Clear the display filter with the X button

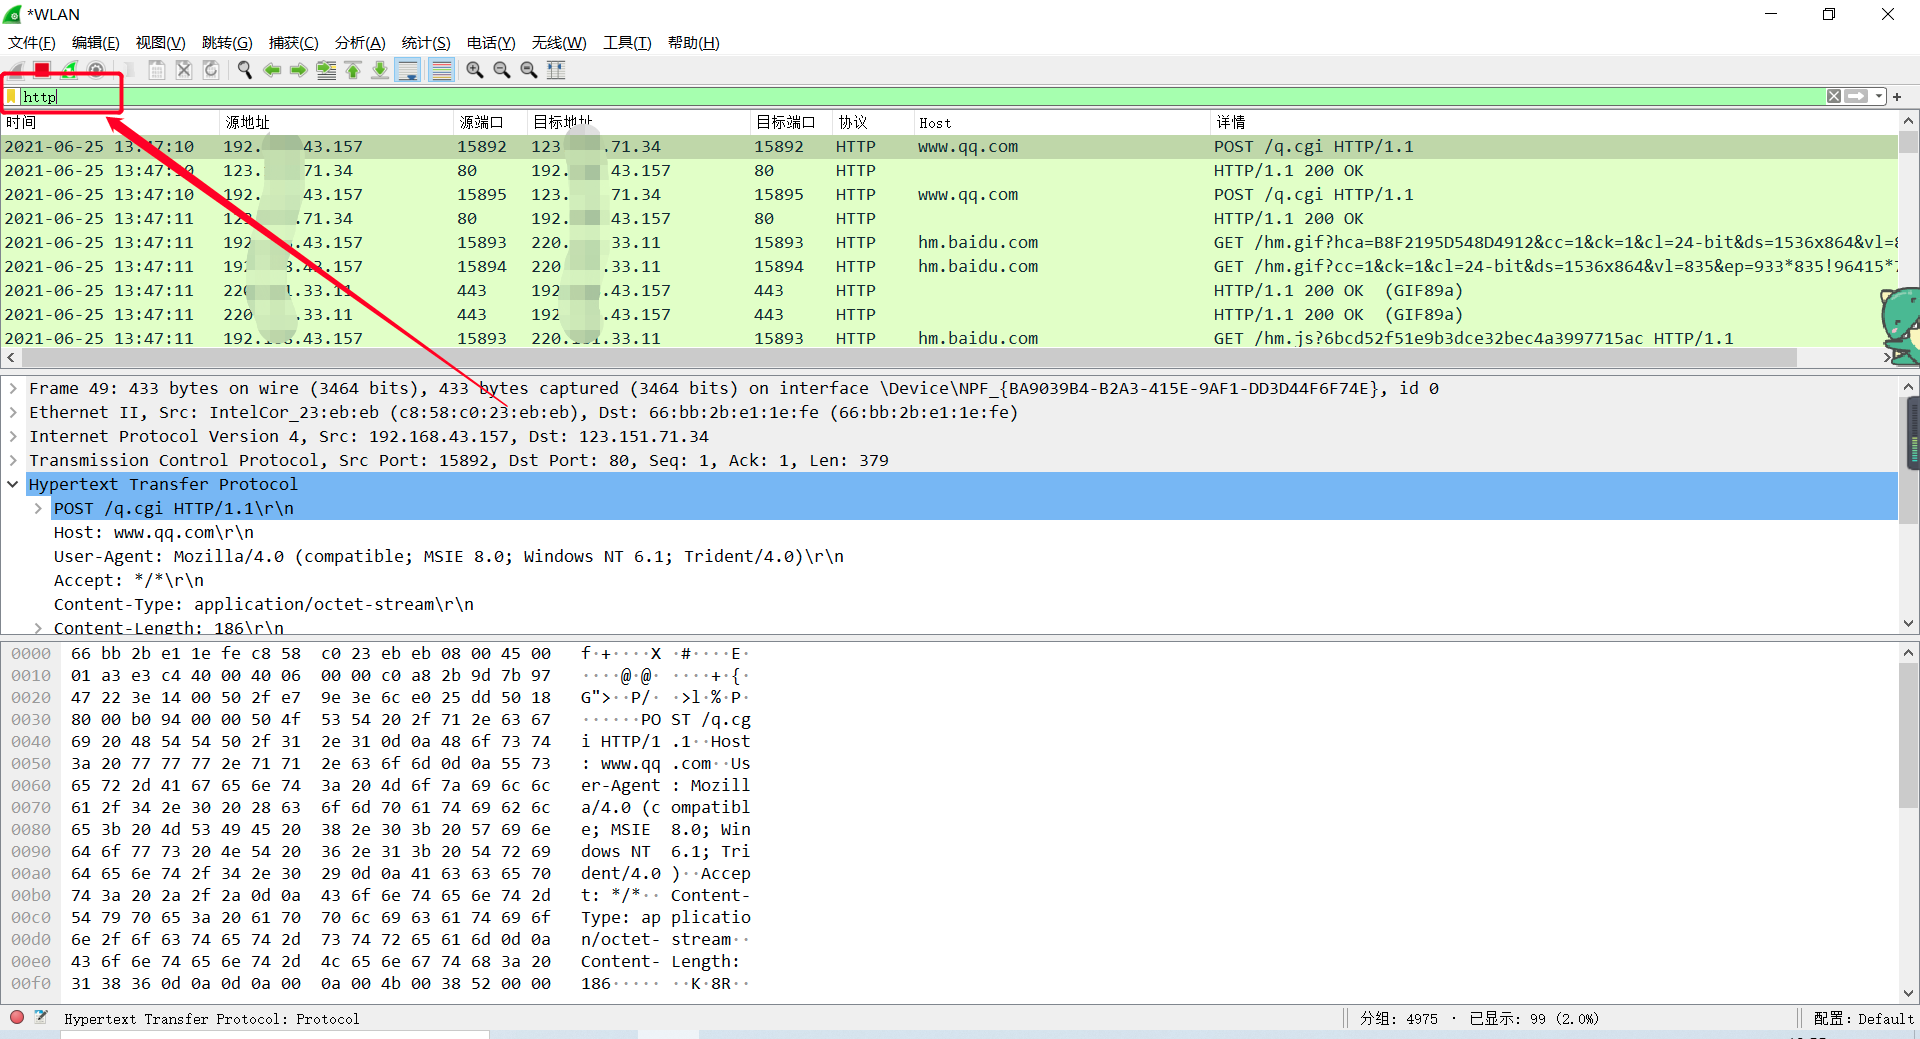pyautogui.click(x=1834, y=96)
